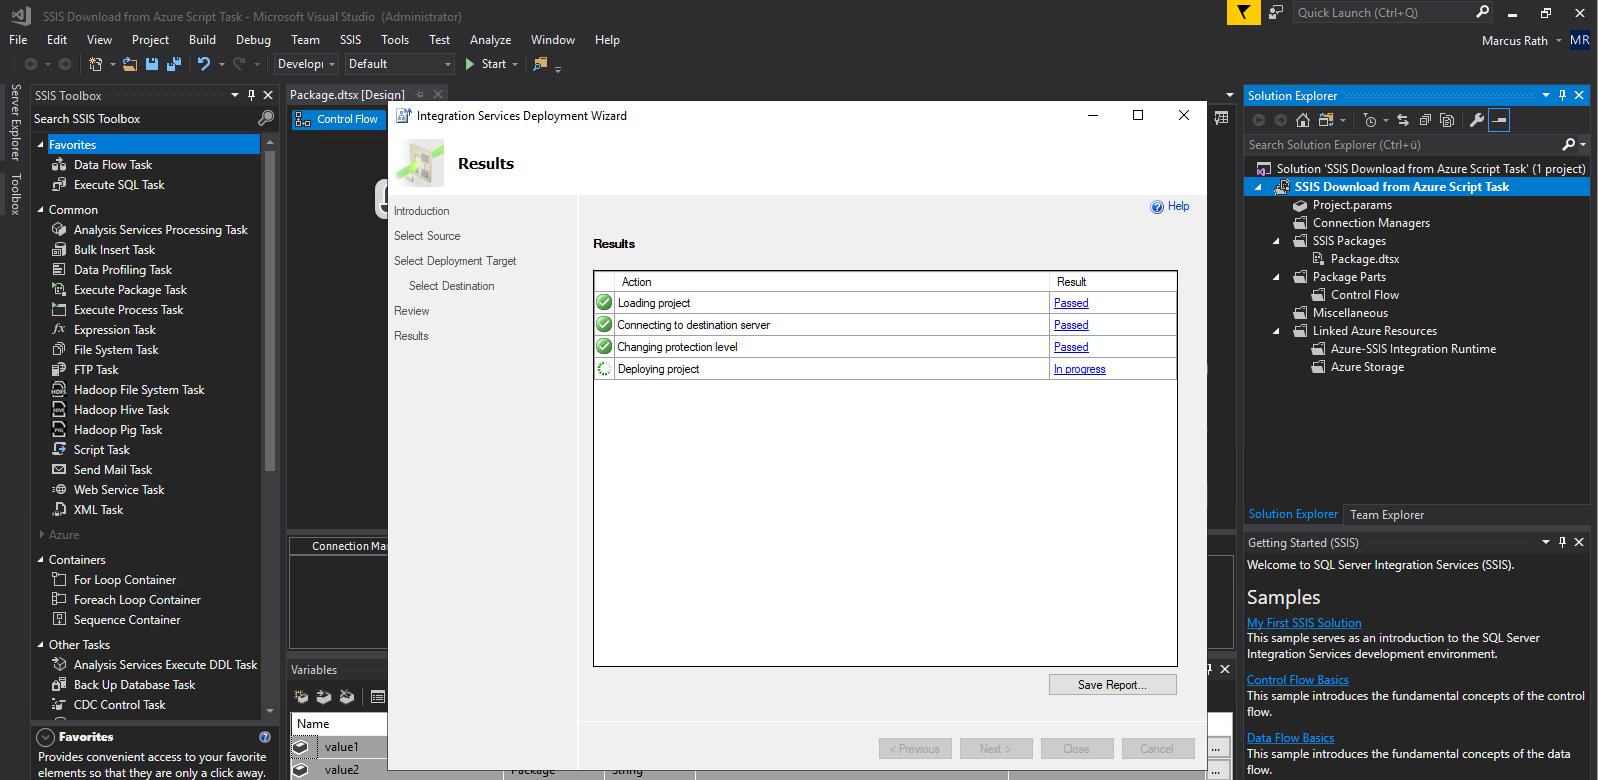The image size is (1598, 780).
Task: Open the SSIS menu
Action: (350, 40)
